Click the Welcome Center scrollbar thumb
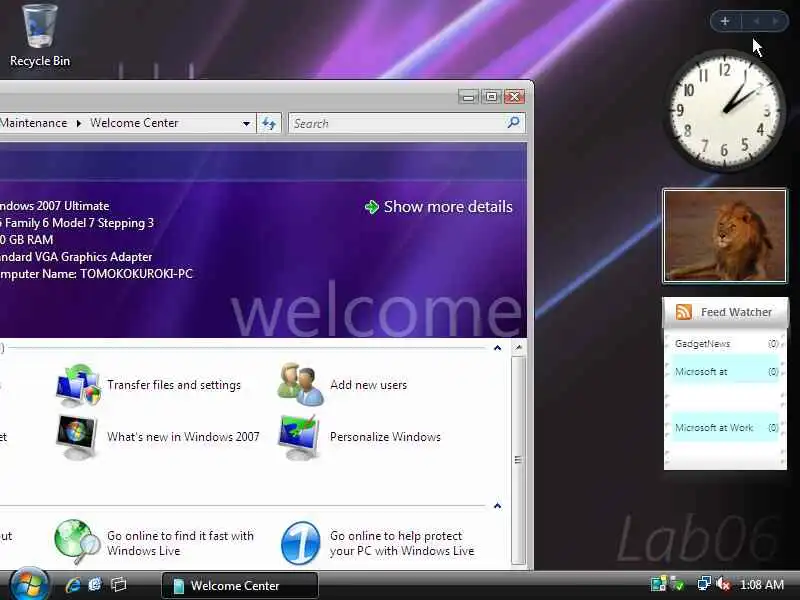 point(518,460)
